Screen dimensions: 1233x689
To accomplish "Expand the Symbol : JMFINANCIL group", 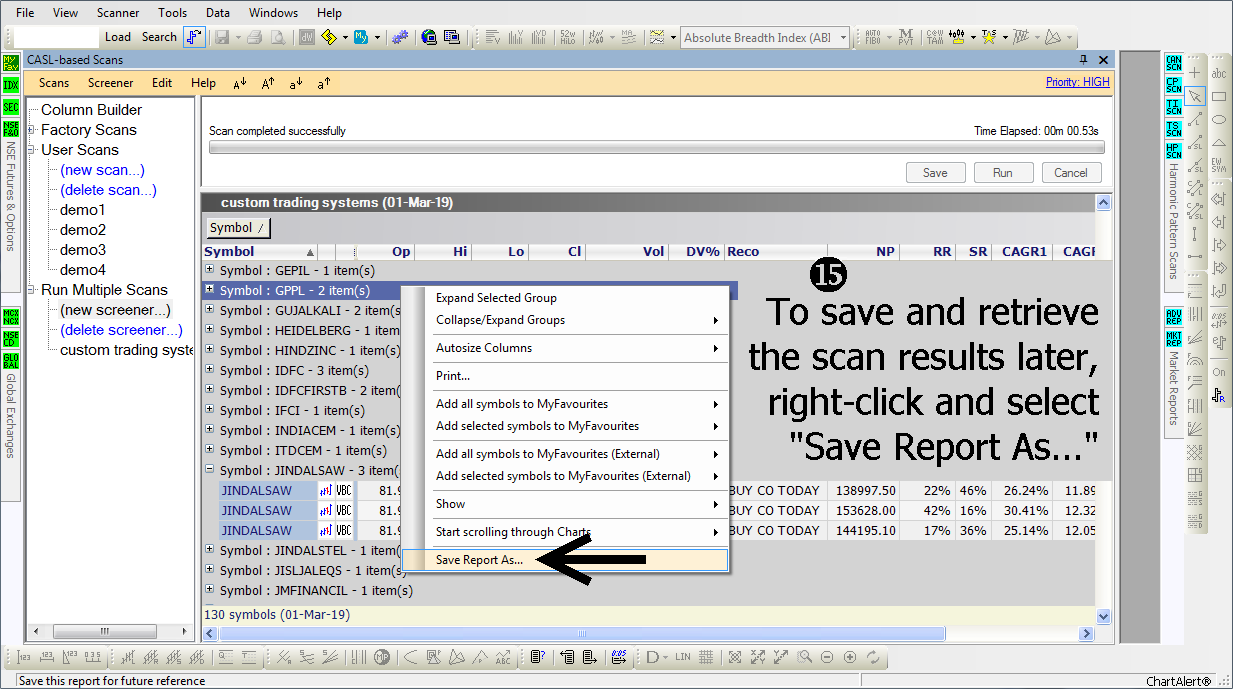I will click(209, 590).
